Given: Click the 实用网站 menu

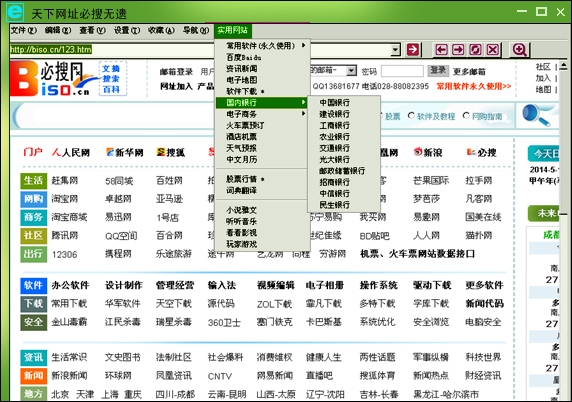Looking at the screenshot, I should pyautogui.click(x=233, y=30).
